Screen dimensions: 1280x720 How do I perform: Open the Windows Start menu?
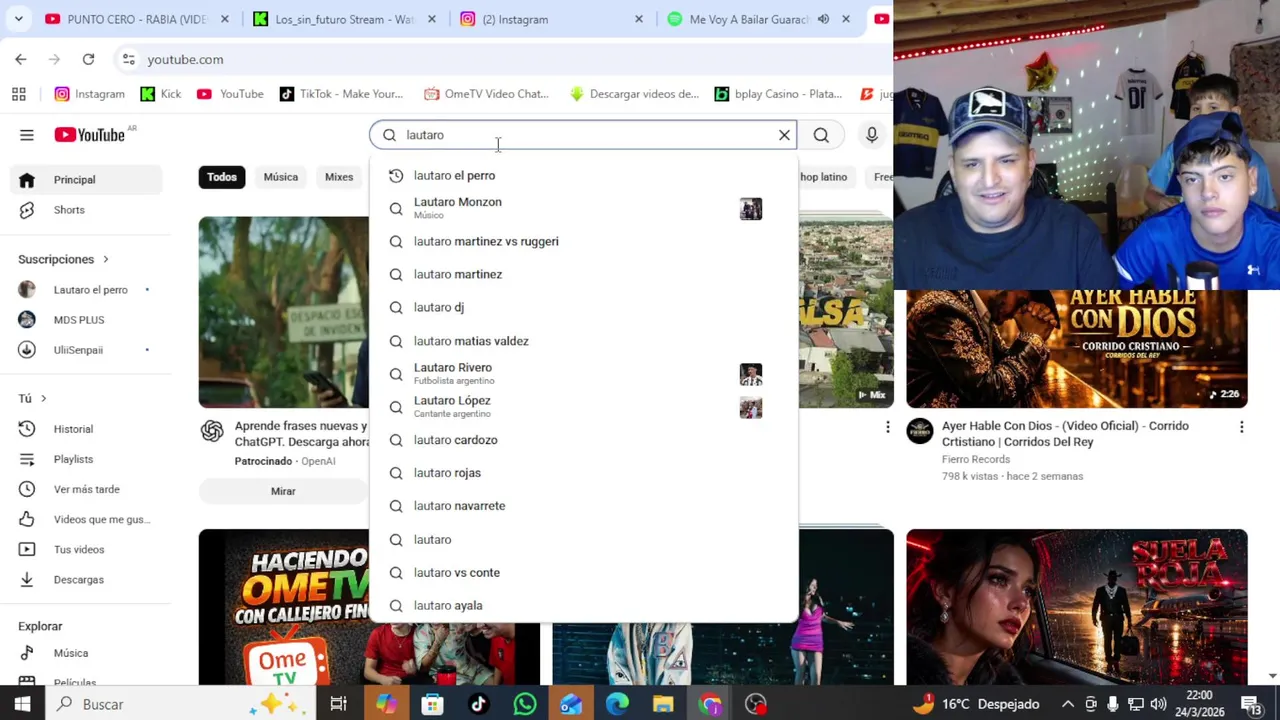[x=22, y=704]
